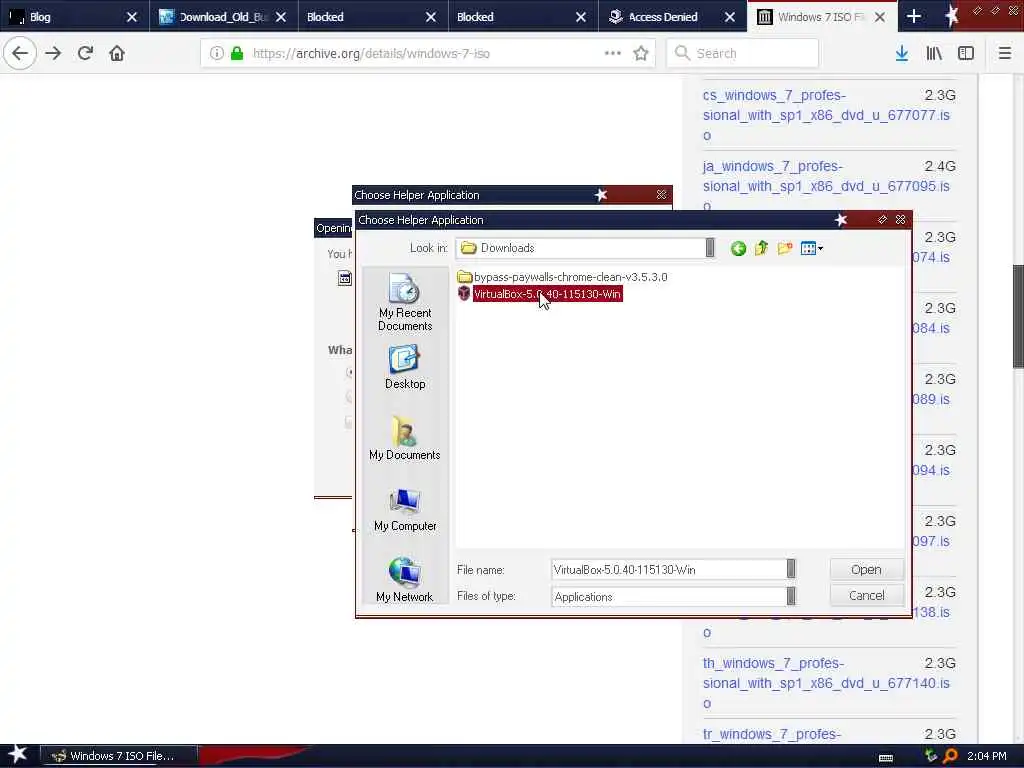Click the Firefox search box
Screen dimensions: 1024x768
pos(742,53)
